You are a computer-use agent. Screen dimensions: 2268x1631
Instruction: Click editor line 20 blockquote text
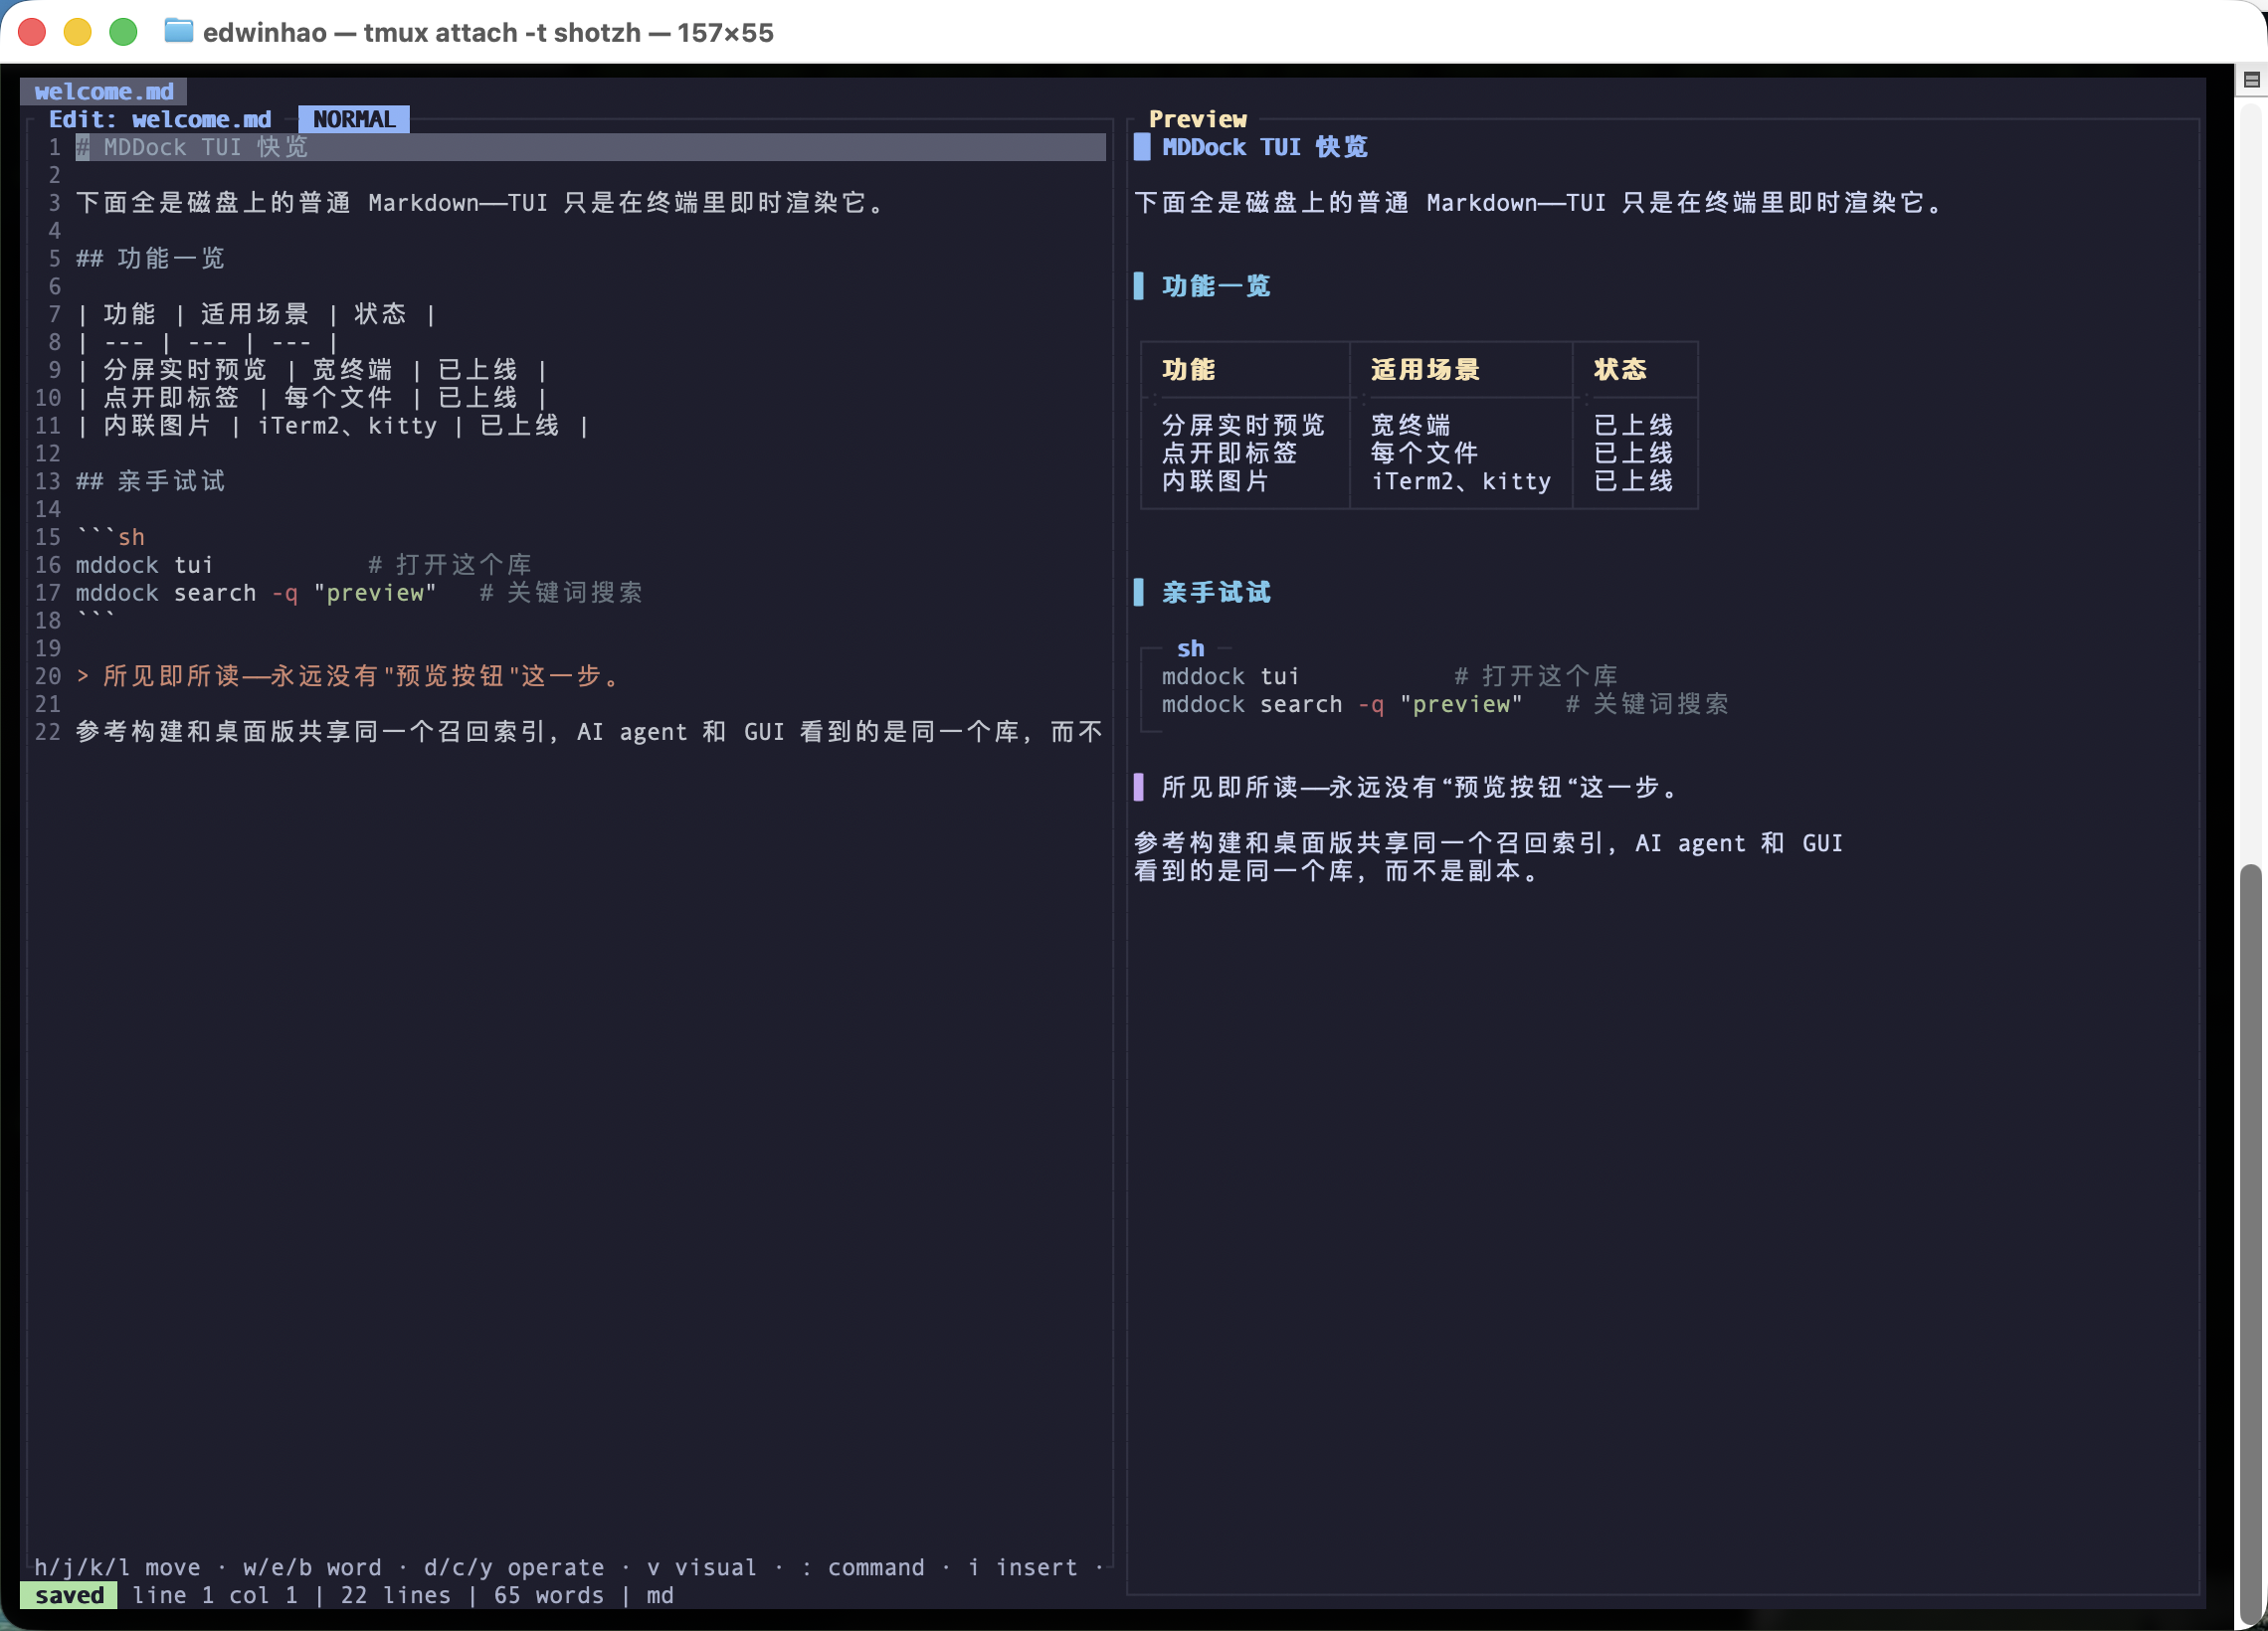[348, 676]
